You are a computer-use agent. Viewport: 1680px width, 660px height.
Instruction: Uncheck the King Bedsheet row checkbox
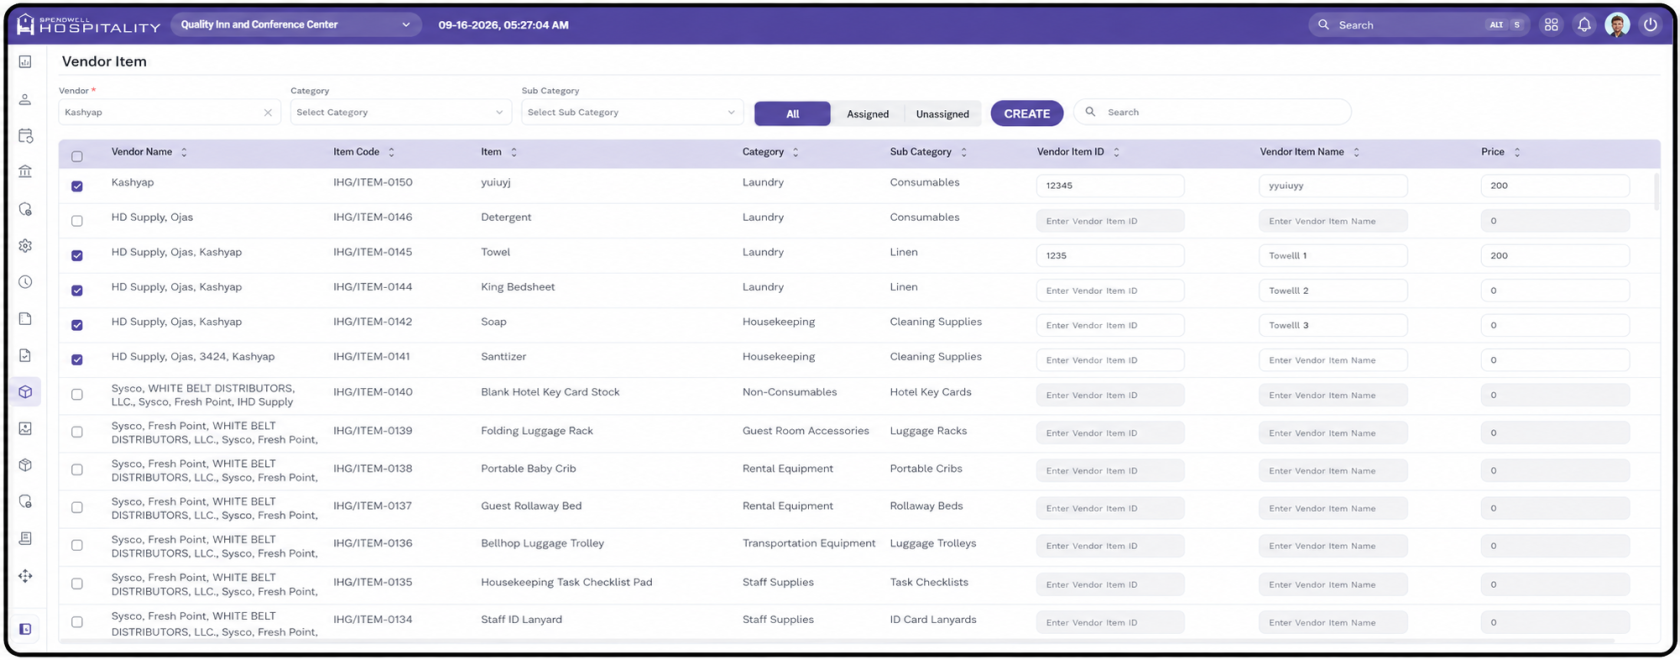[x=77, y=291]
